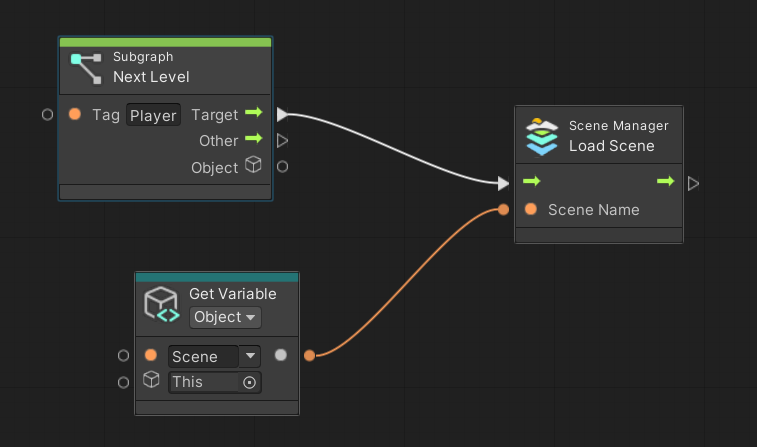Click the Object value output port
The height and width of the screenshot is (447, 757).
pos(282,167)
